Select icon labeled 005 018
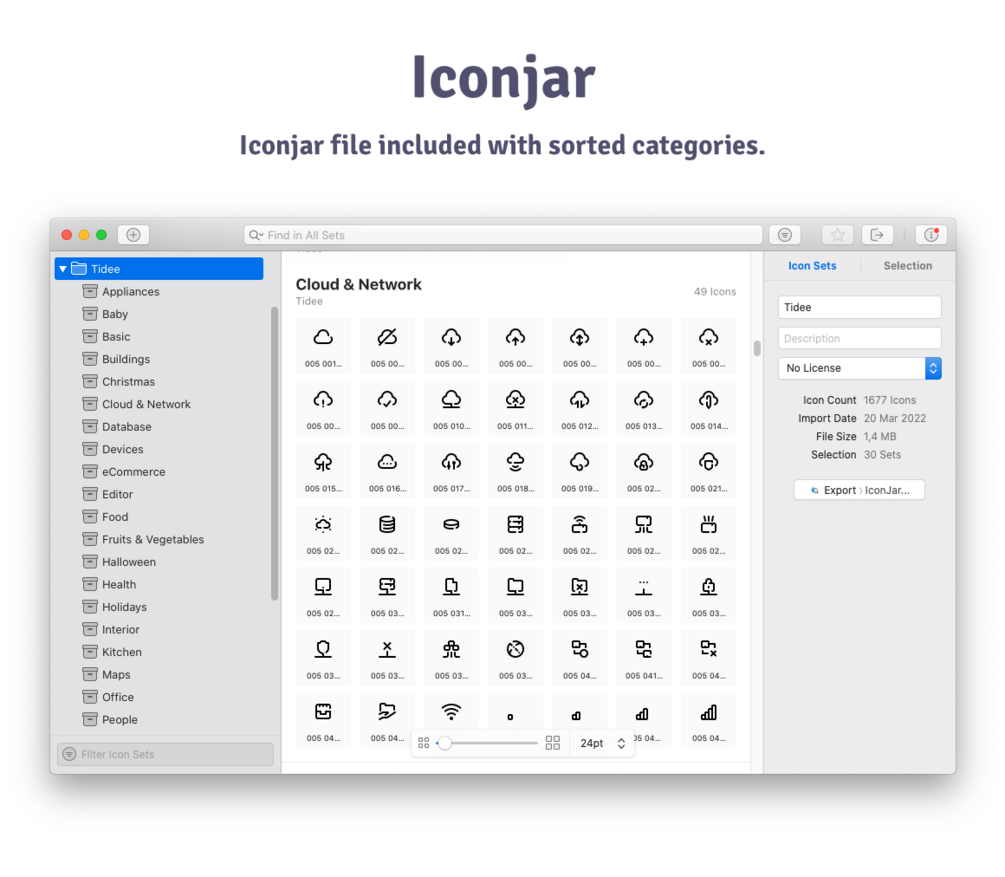Screen dimensions: 1005x877 (515, 470)
